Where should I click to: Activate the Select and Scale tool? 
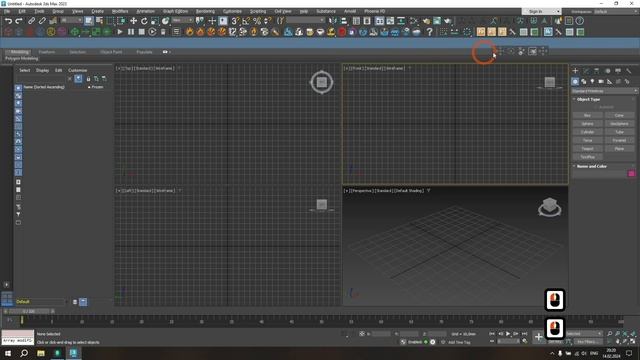click(x=155, y=21)
